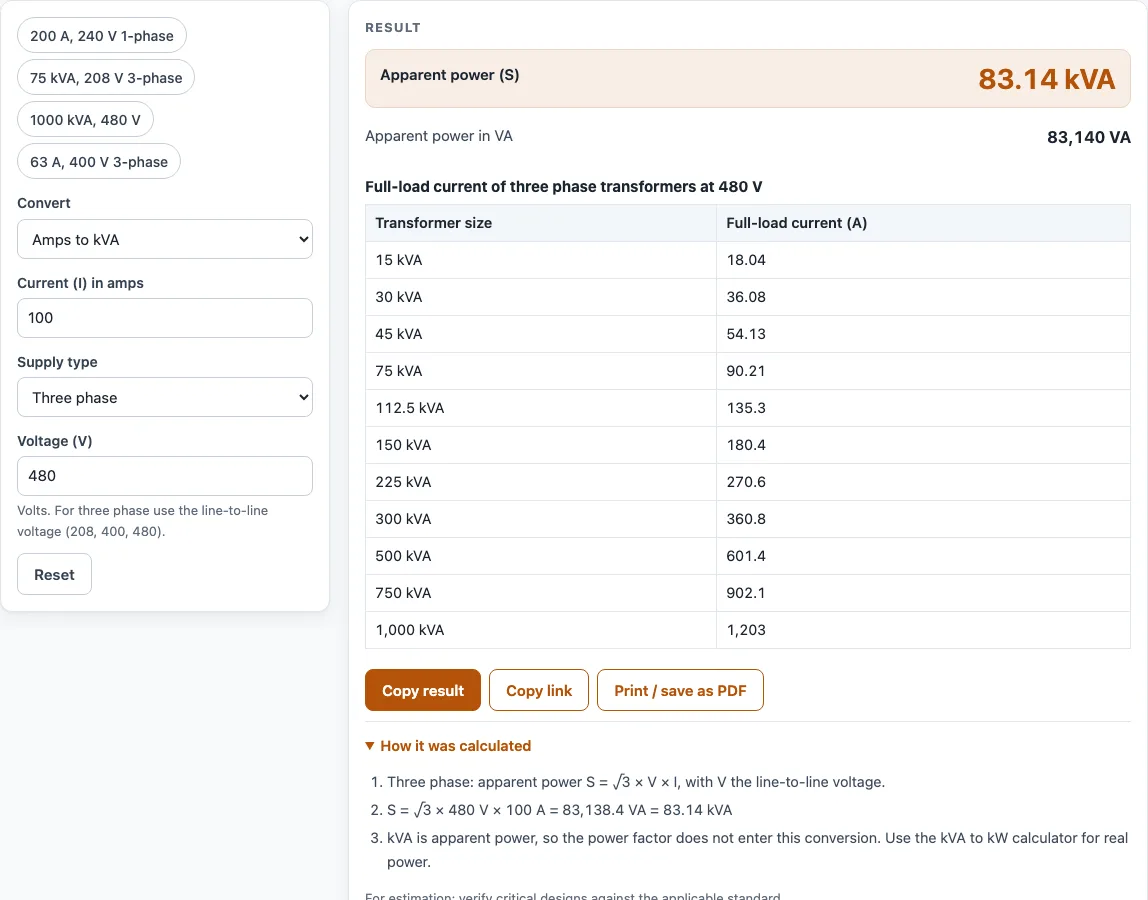Copy link to this calculation
Screen dimensions: 1148x900
click(x=539, y=691)
